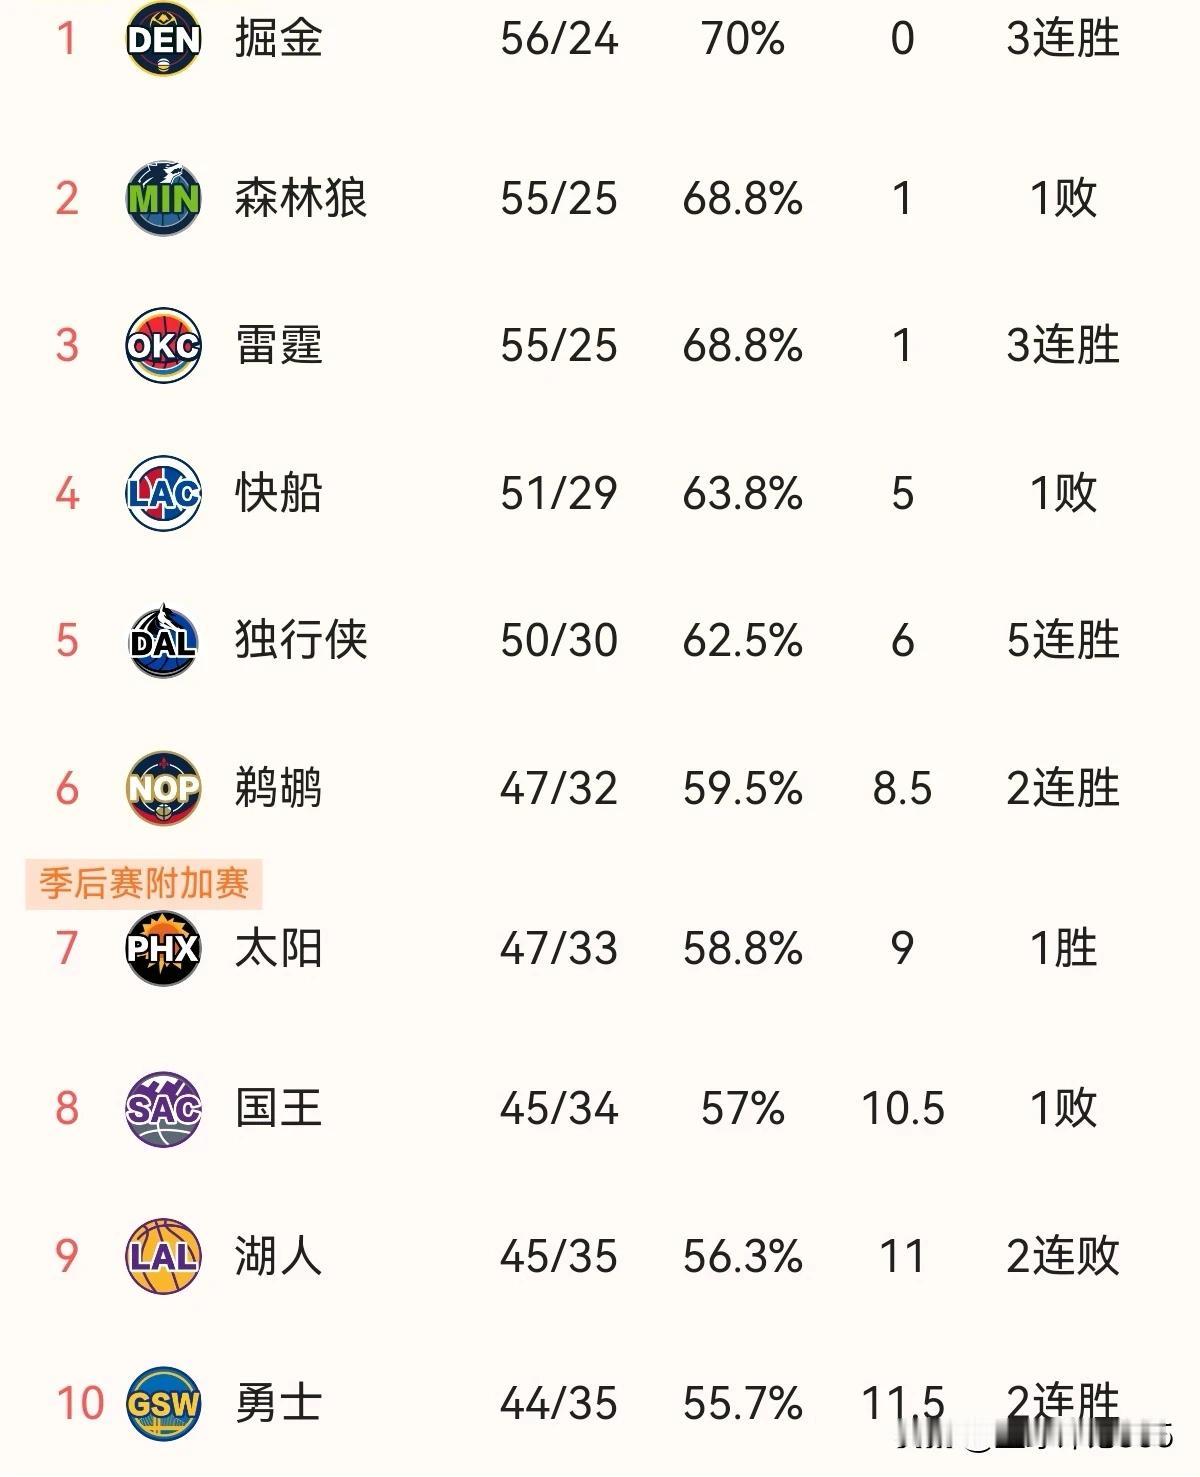The width and height of the screenshot is (1200, 1477).
Task: Click the LAC Clippers team logo
Action: (164, 493)
